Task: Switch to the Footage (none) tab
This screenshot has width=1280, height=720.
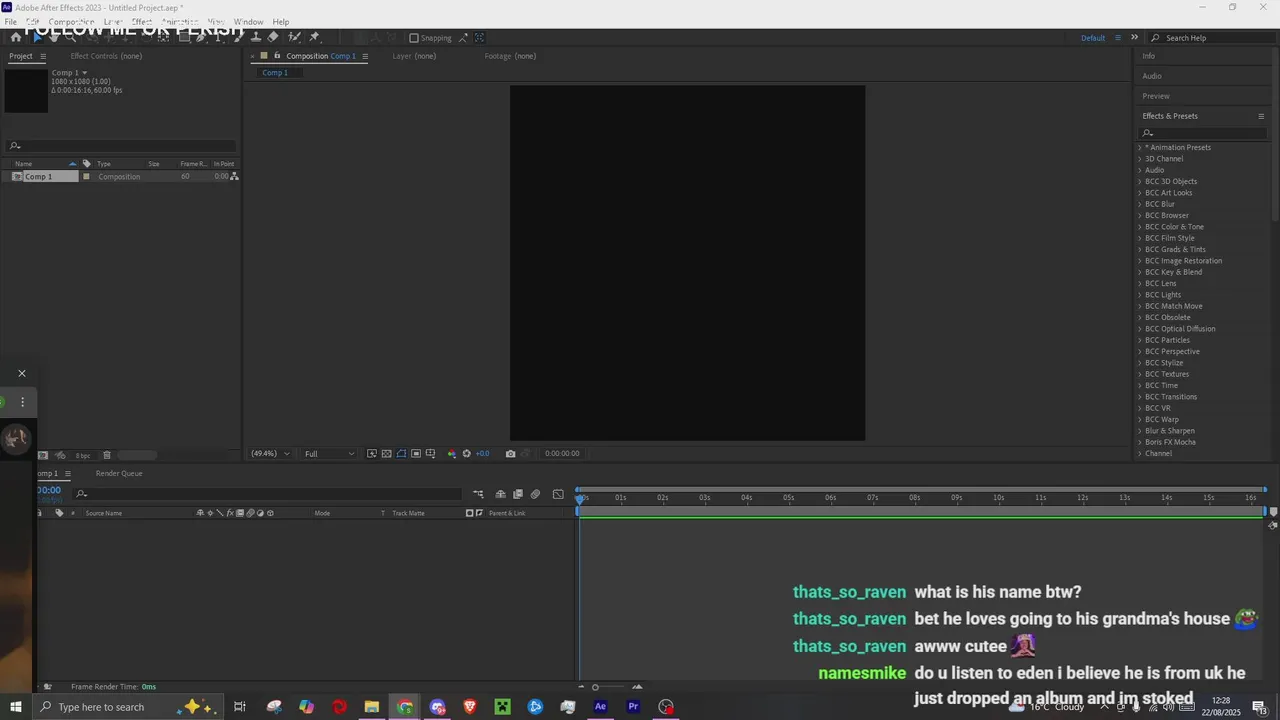Action: click(x=510, y=56)
